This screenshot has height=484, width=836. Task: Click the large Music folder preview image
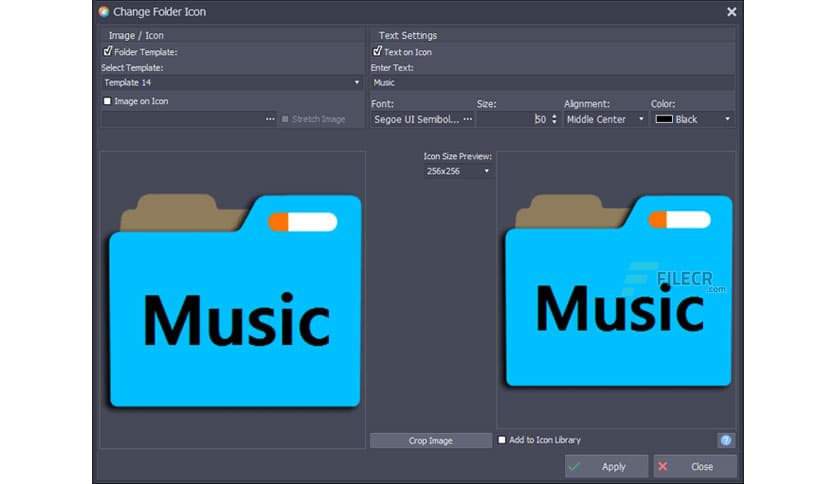[235, 300]
